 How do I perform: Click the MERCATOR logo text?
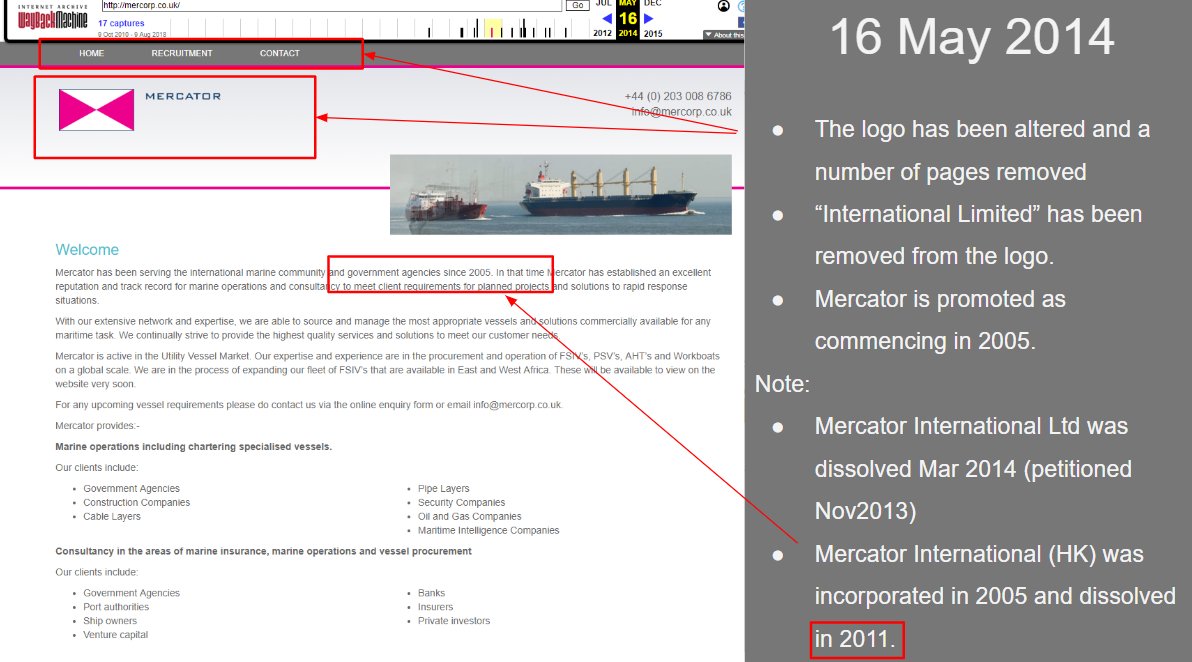tap(183, 97)
